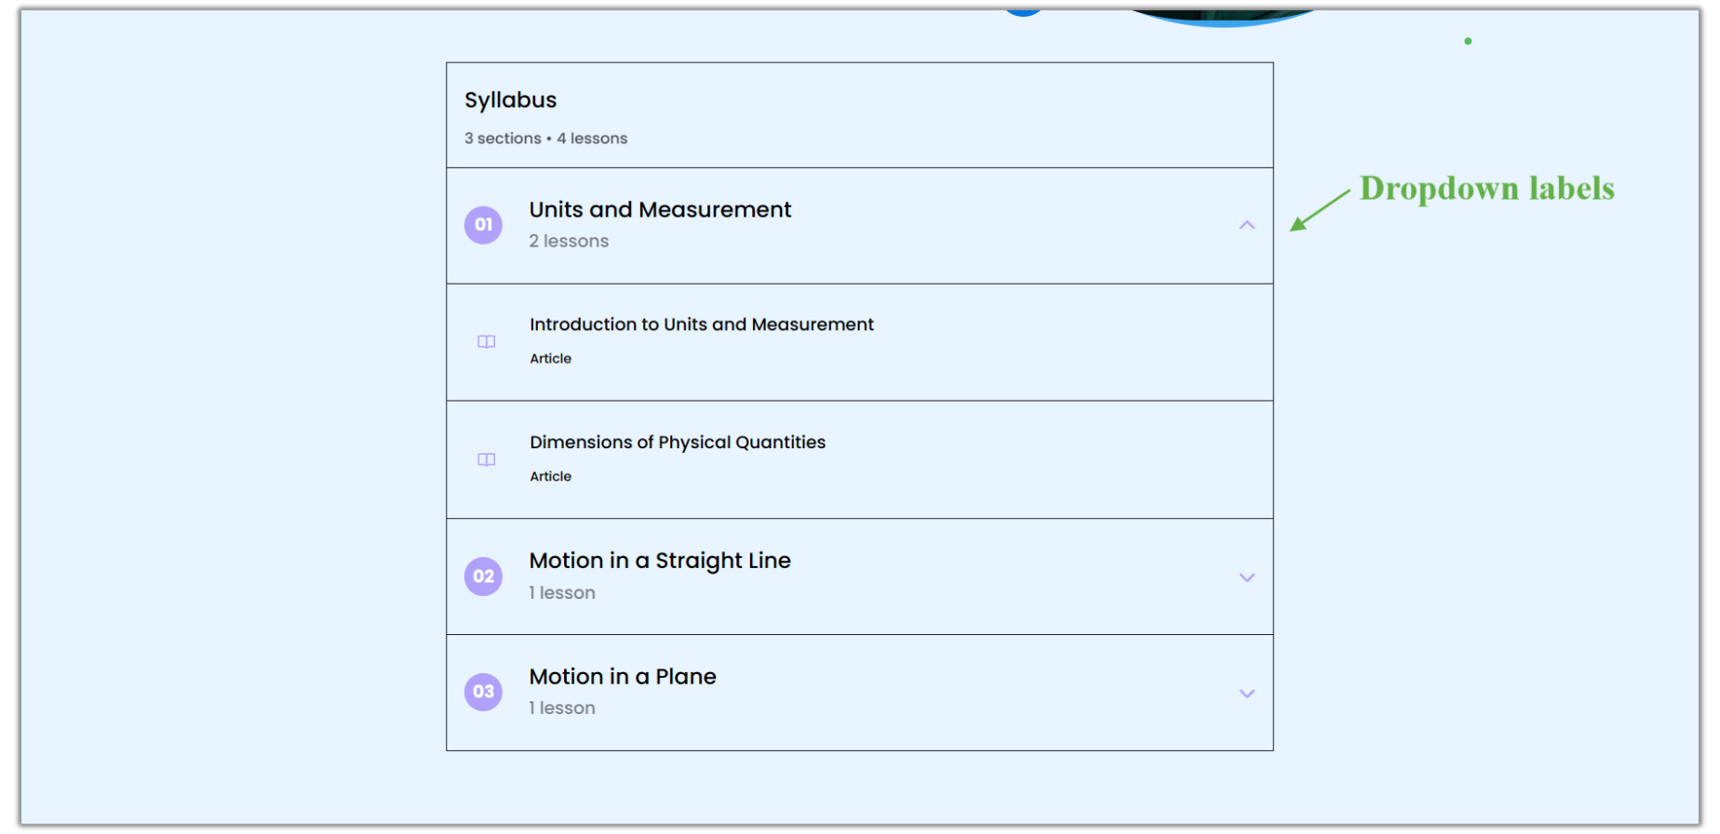Select the 03 section number badge

[483, 691]
